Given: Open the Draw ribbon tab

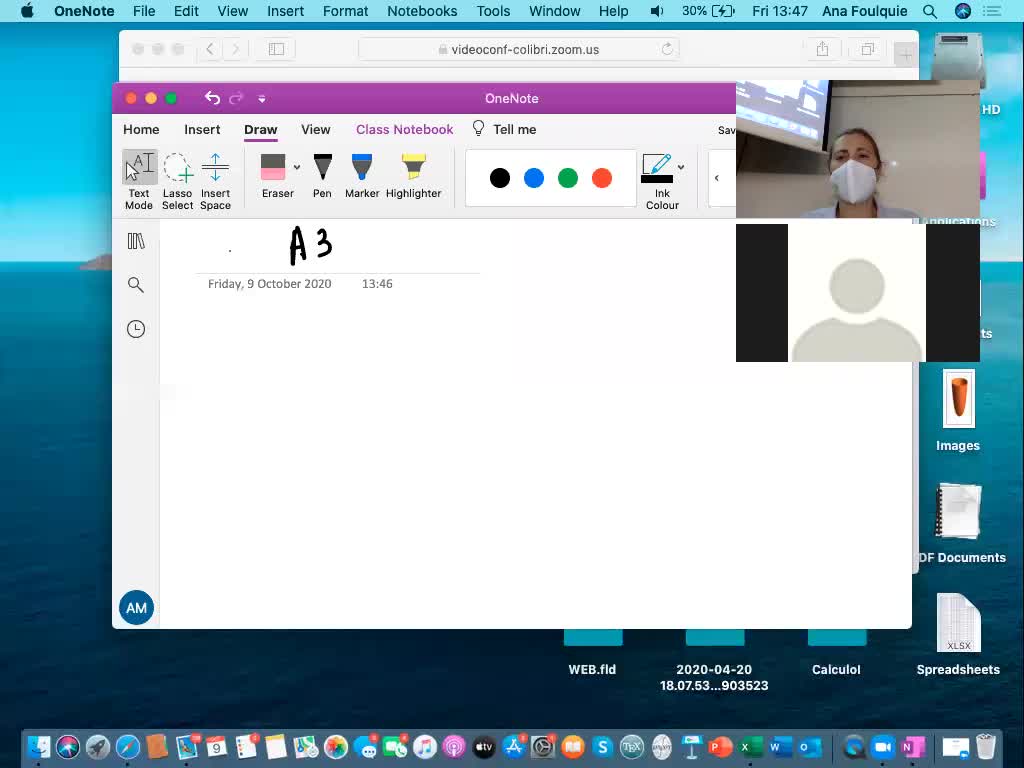Looking at the screenshot, I should pyautogui.click(x=261, y=129).
